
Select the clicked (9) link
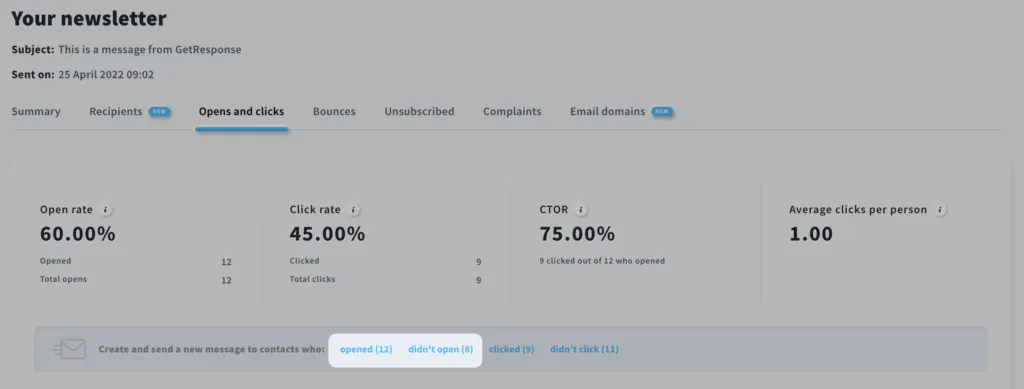[511, 349]
